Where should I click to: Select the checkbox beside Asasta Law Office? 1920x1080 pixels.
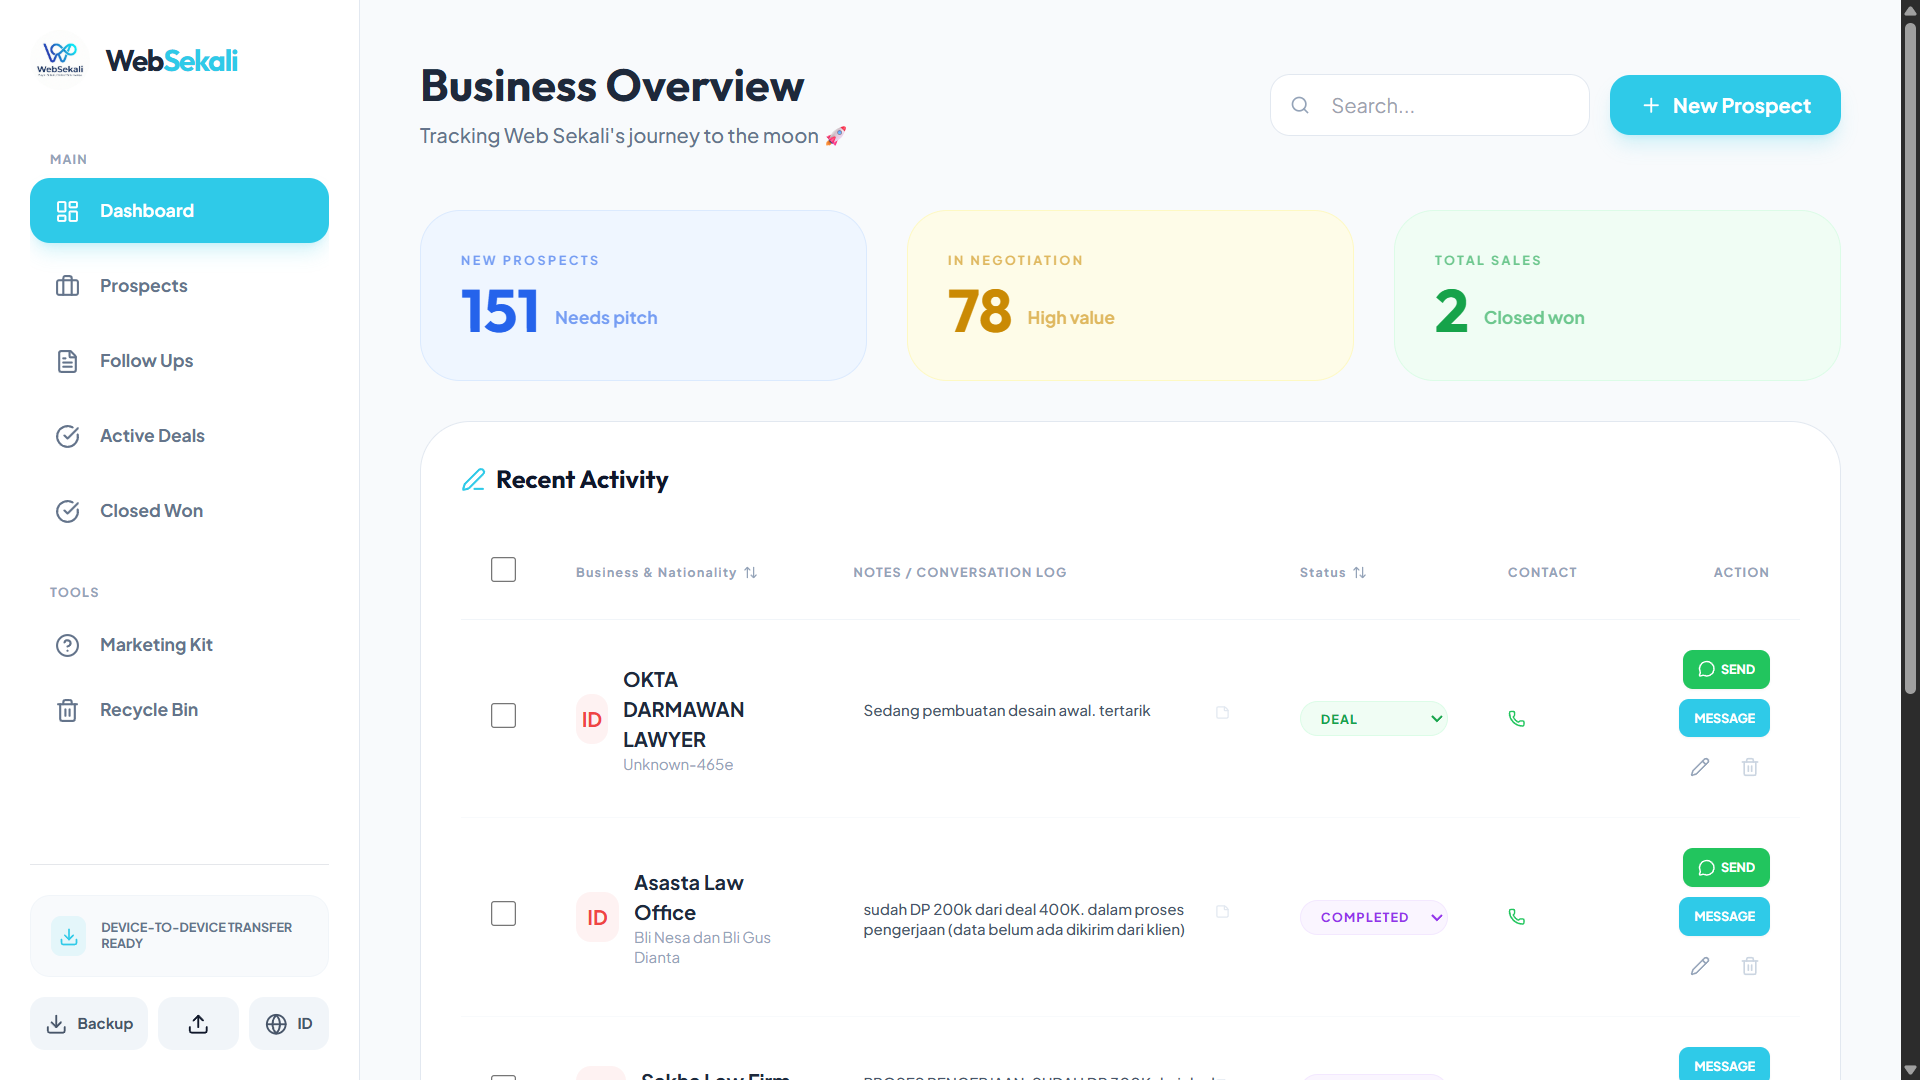click(503, 913)
